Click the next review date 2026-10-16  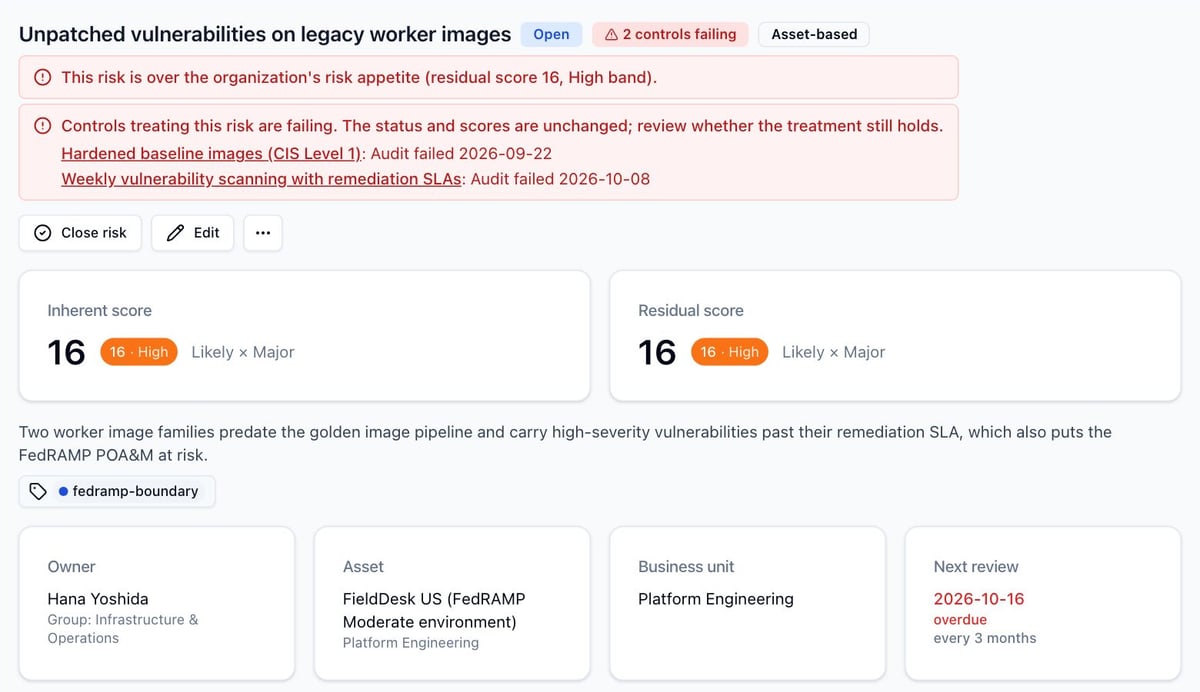979,599
